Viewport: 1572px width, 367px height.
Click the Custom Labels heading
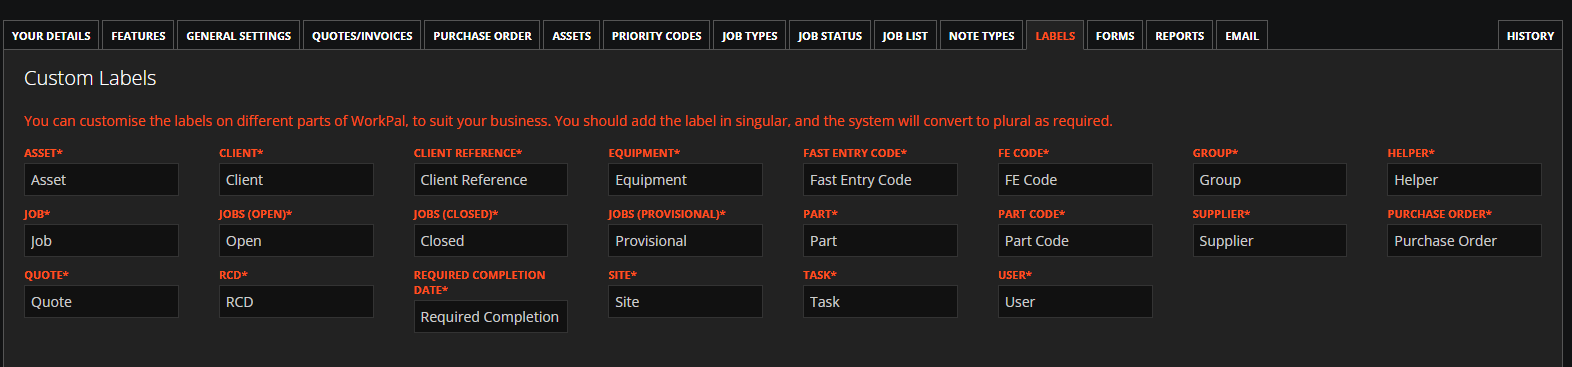(90, 78)
